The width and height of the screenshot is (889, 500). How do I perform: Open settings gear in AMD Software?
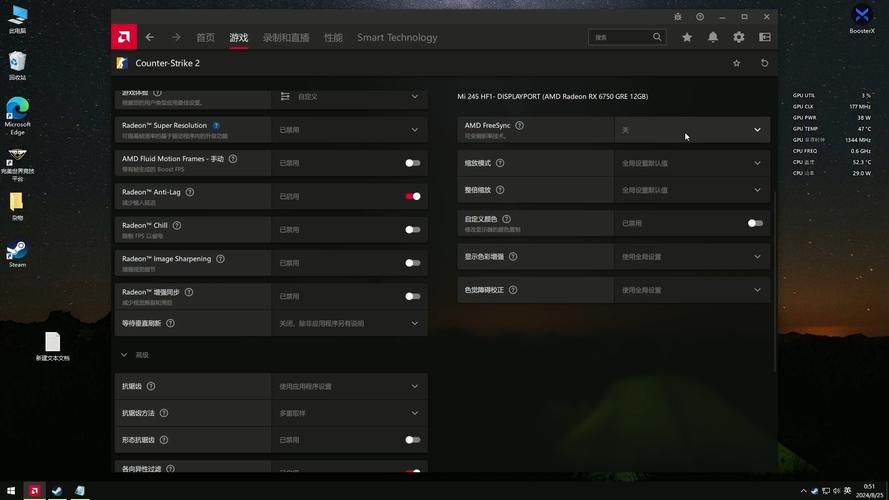point(739,37)
